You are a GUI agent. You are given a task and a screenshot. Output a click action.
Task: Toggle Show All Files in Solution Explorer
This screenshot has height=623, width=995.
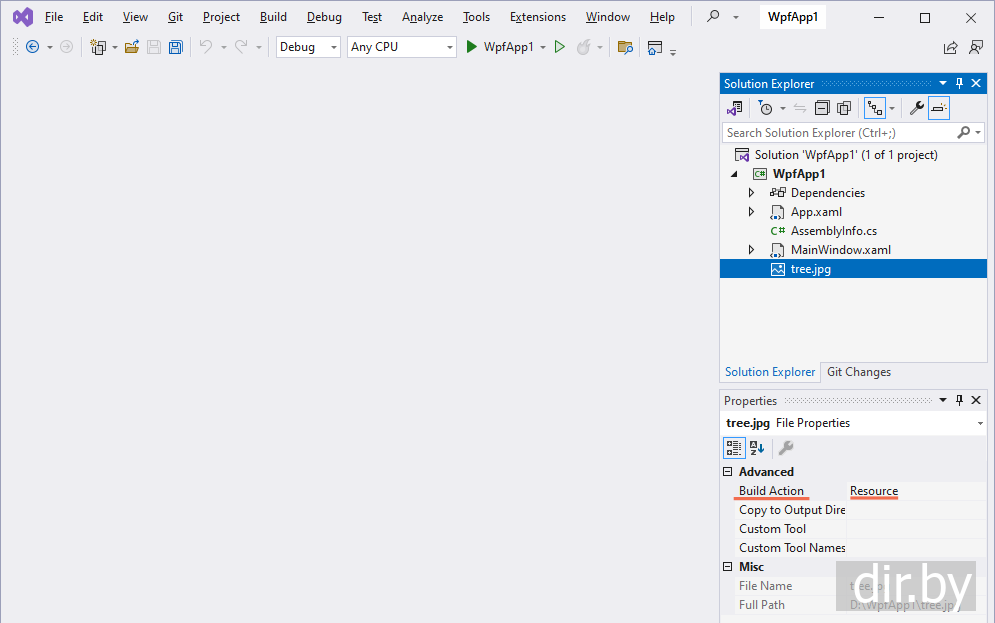pyautogui.click(x=844, y=108)
